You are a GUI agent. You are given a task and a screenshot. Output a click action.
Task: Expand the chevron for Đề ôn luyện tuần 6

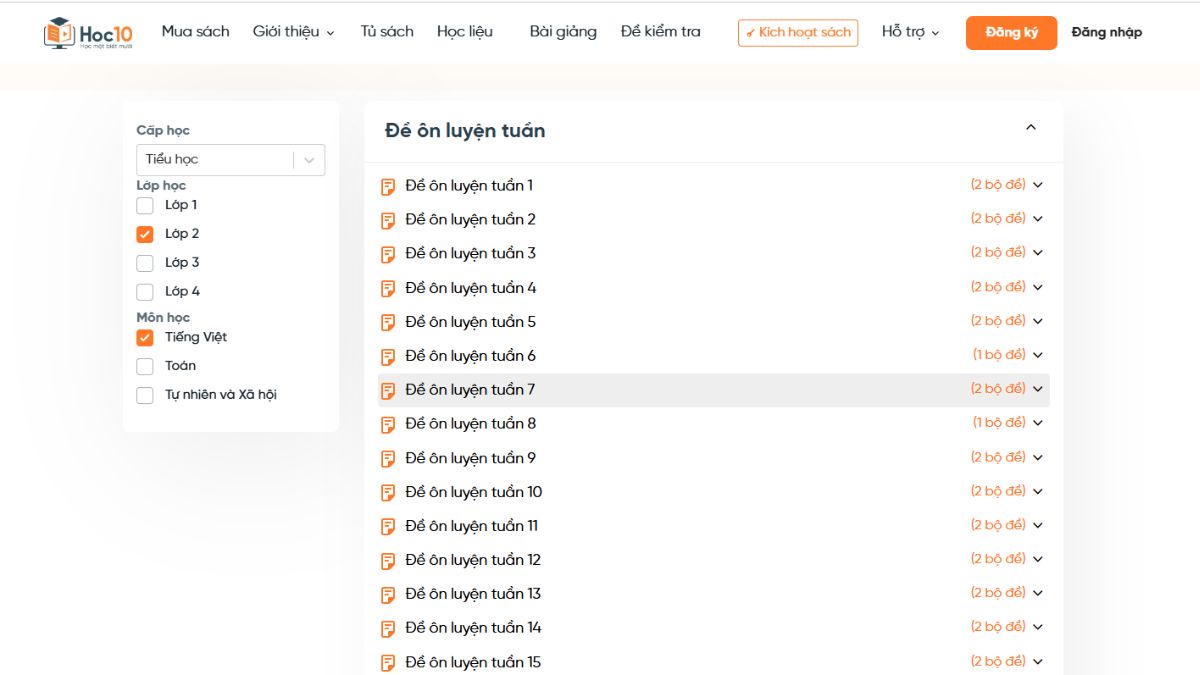click(x=1037, y=355)
